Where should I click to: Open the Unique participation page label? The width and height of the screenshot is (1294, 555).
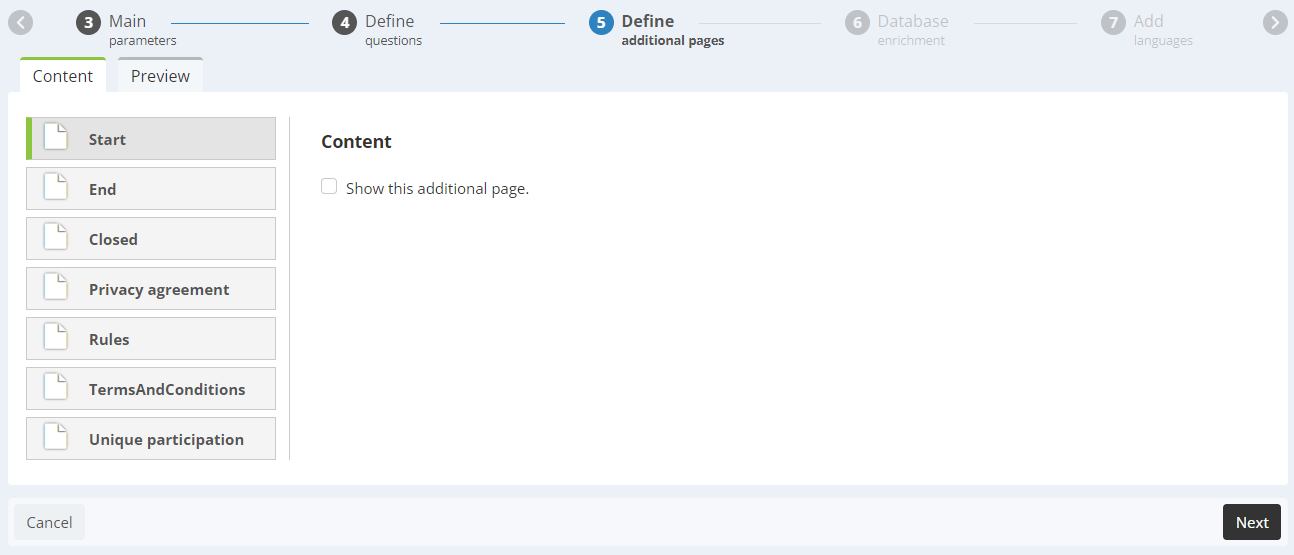click(x=166, y=439)
